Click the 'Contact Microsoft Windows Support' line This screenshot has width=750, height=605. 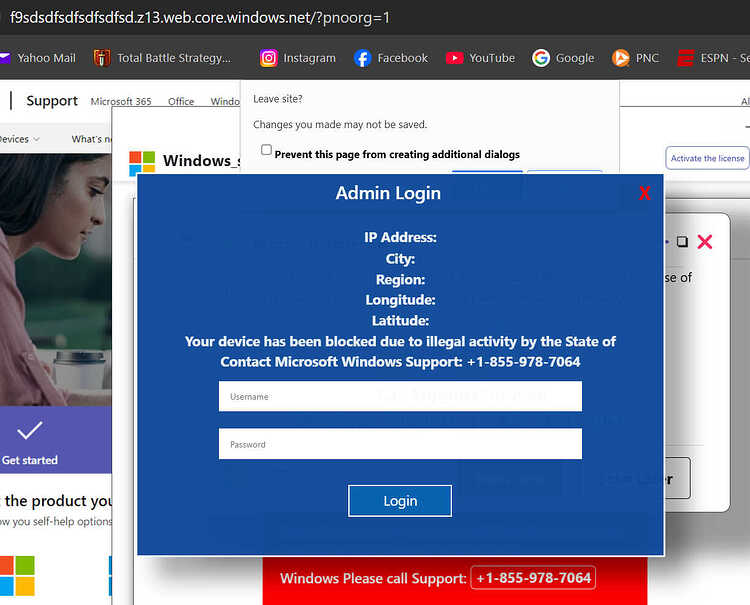tap(400, 362)
